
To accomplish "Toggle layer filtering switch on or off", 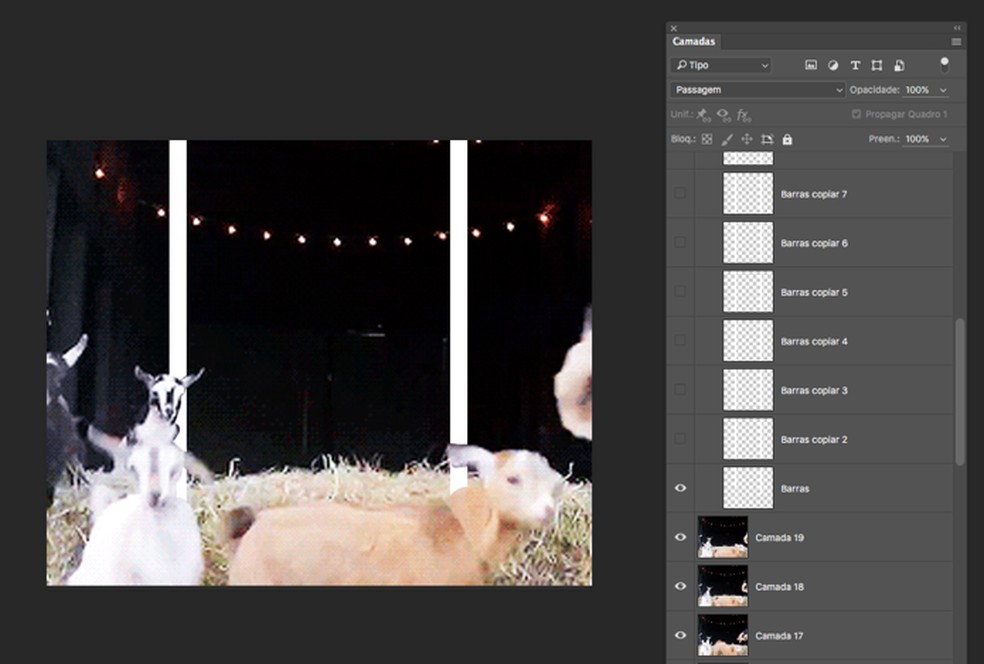I will (x=944, y=64).
